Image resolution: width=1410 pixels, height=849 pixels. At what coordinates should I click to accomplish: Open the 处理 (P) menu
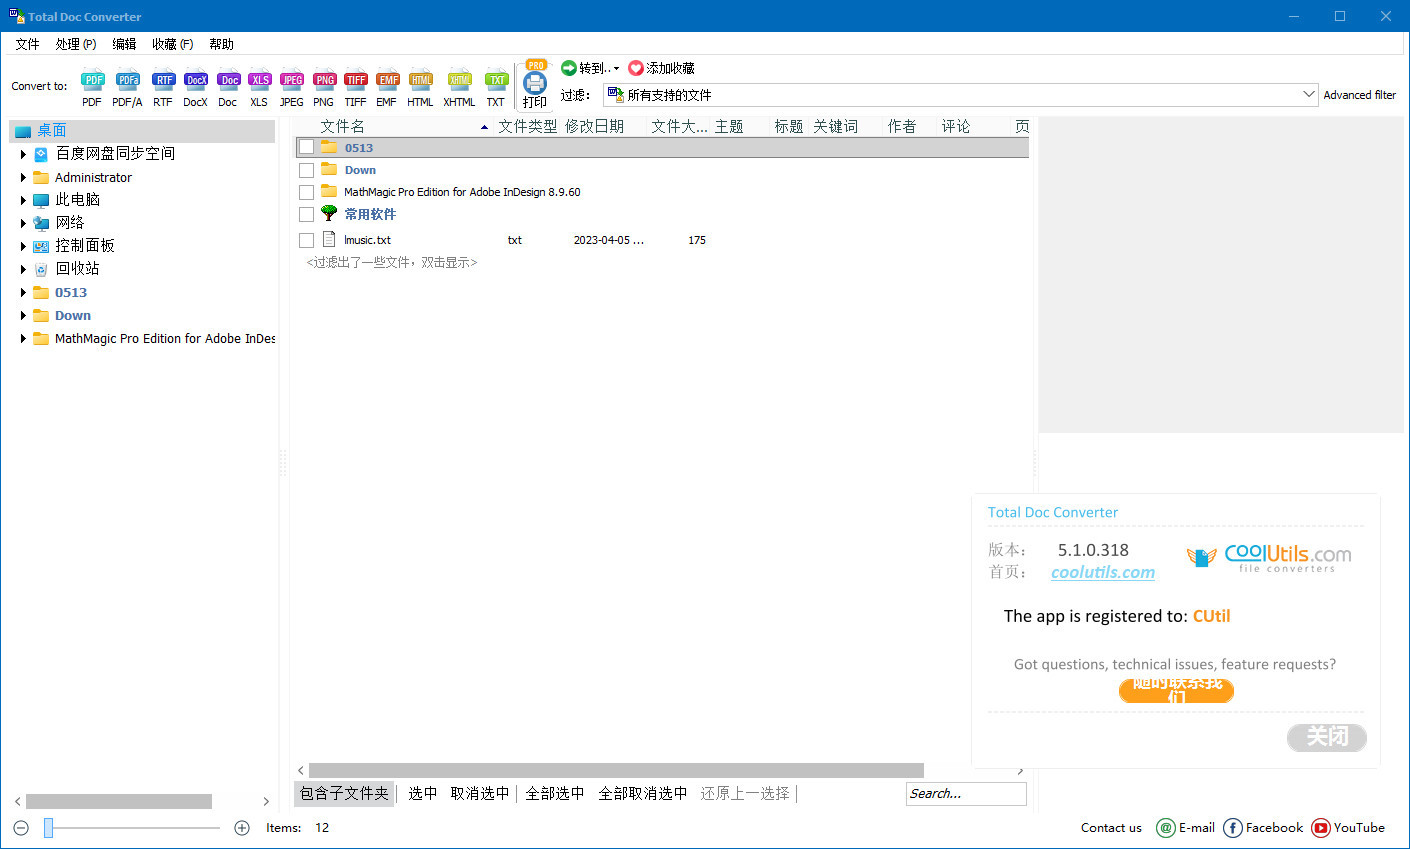pos(74,43)
